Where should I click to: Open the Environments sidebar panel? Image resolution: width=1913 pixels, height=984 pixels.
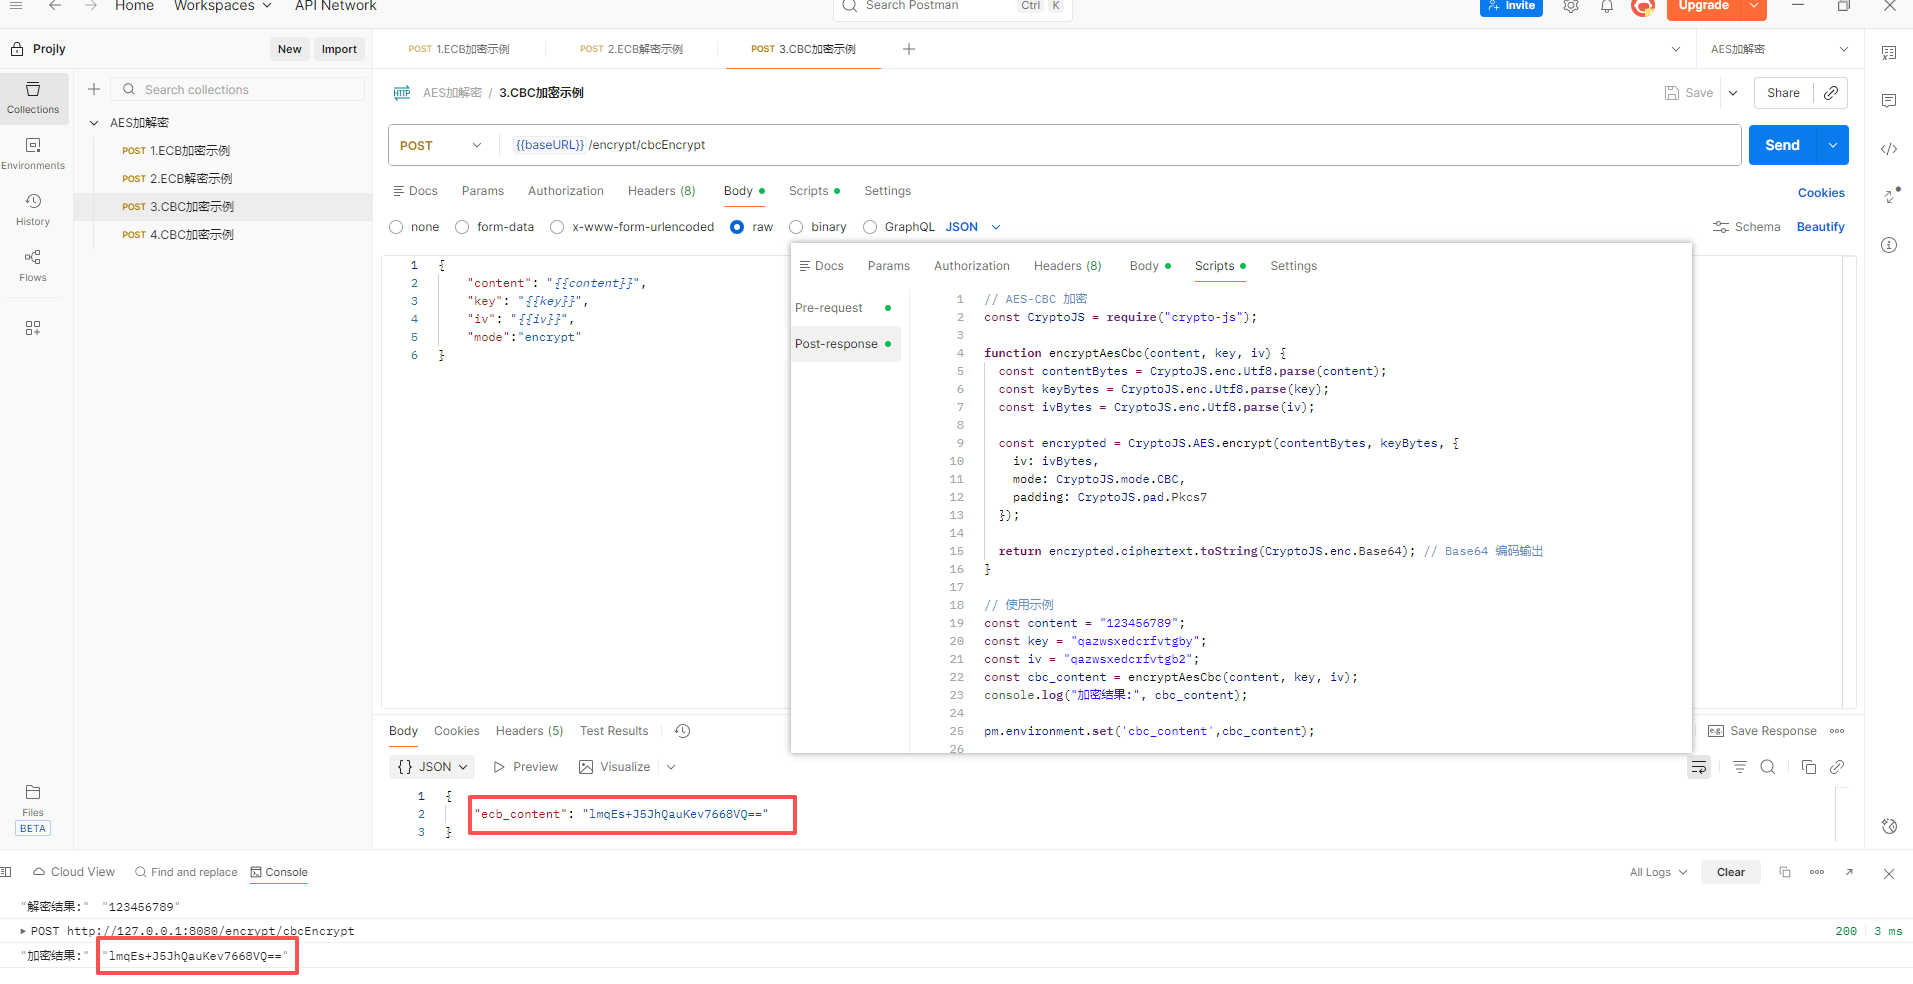point(33,154)
